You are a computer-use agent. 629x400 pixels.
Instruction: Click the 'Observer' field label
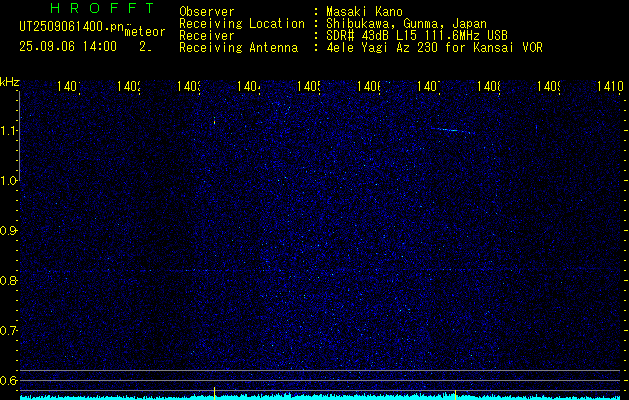coord(207,11)
